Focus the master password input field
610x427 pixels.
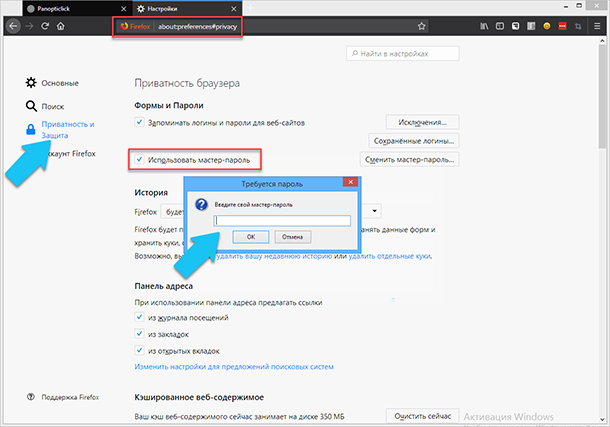(282, 221)
